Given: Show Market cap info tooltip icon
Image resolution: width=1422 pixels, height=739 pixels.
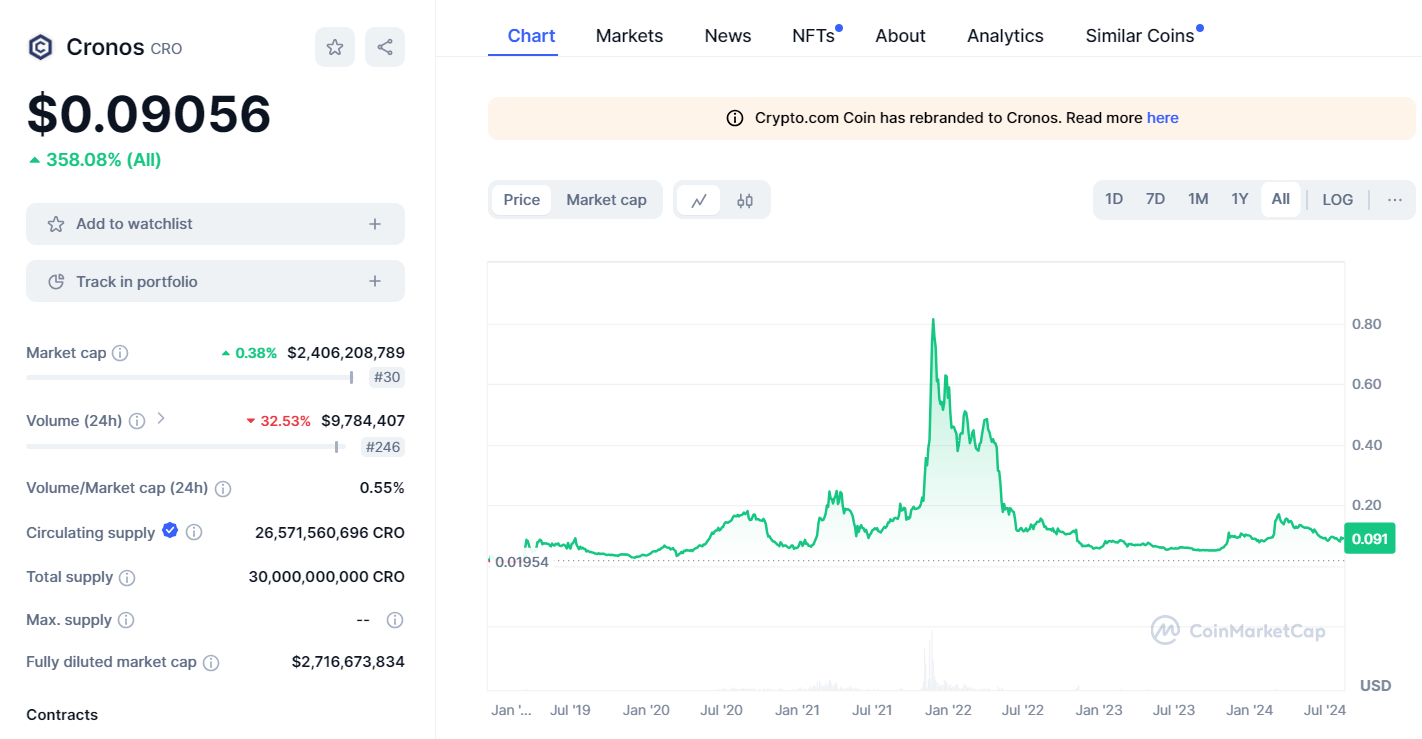Looking at the screenshot, I should pyautogui.click(x=120, y=353).
